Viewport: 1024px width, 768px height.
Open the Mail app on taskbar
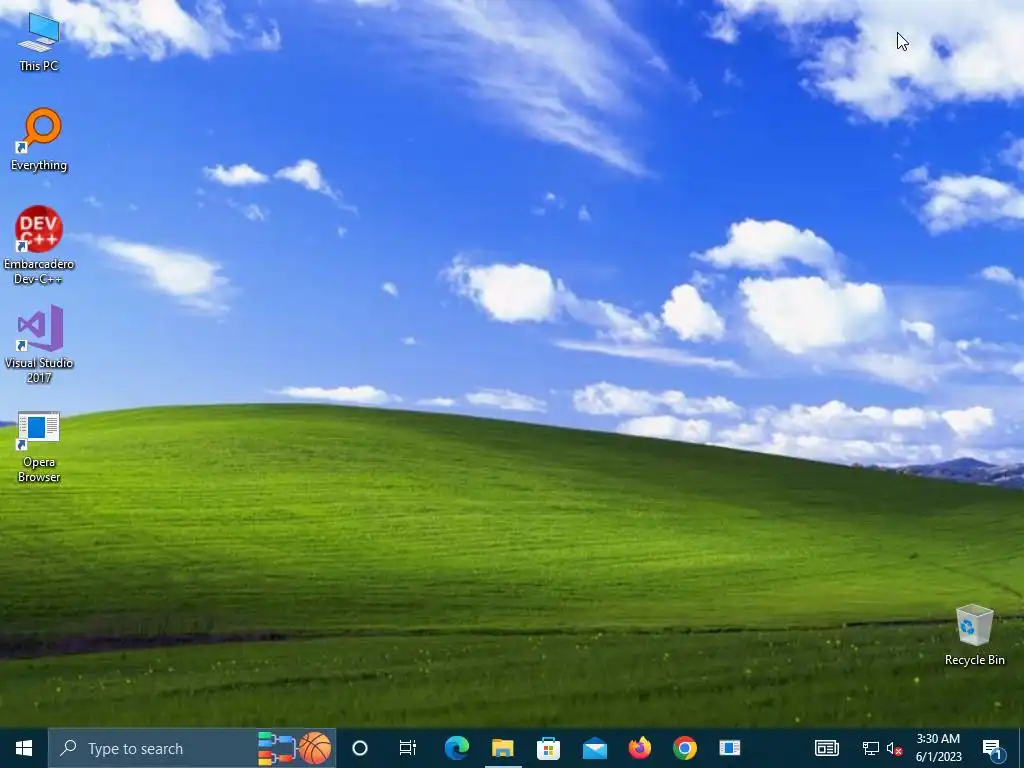594,748
